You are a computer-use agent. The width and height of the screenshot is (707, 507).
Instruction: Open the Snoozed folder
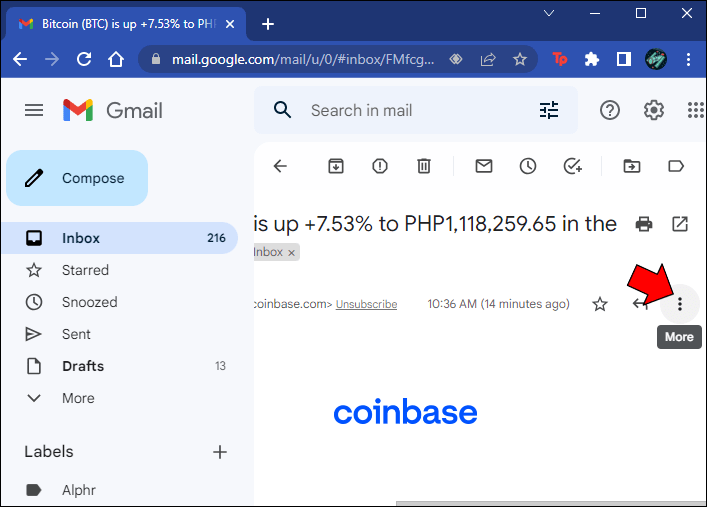point(120,302)
